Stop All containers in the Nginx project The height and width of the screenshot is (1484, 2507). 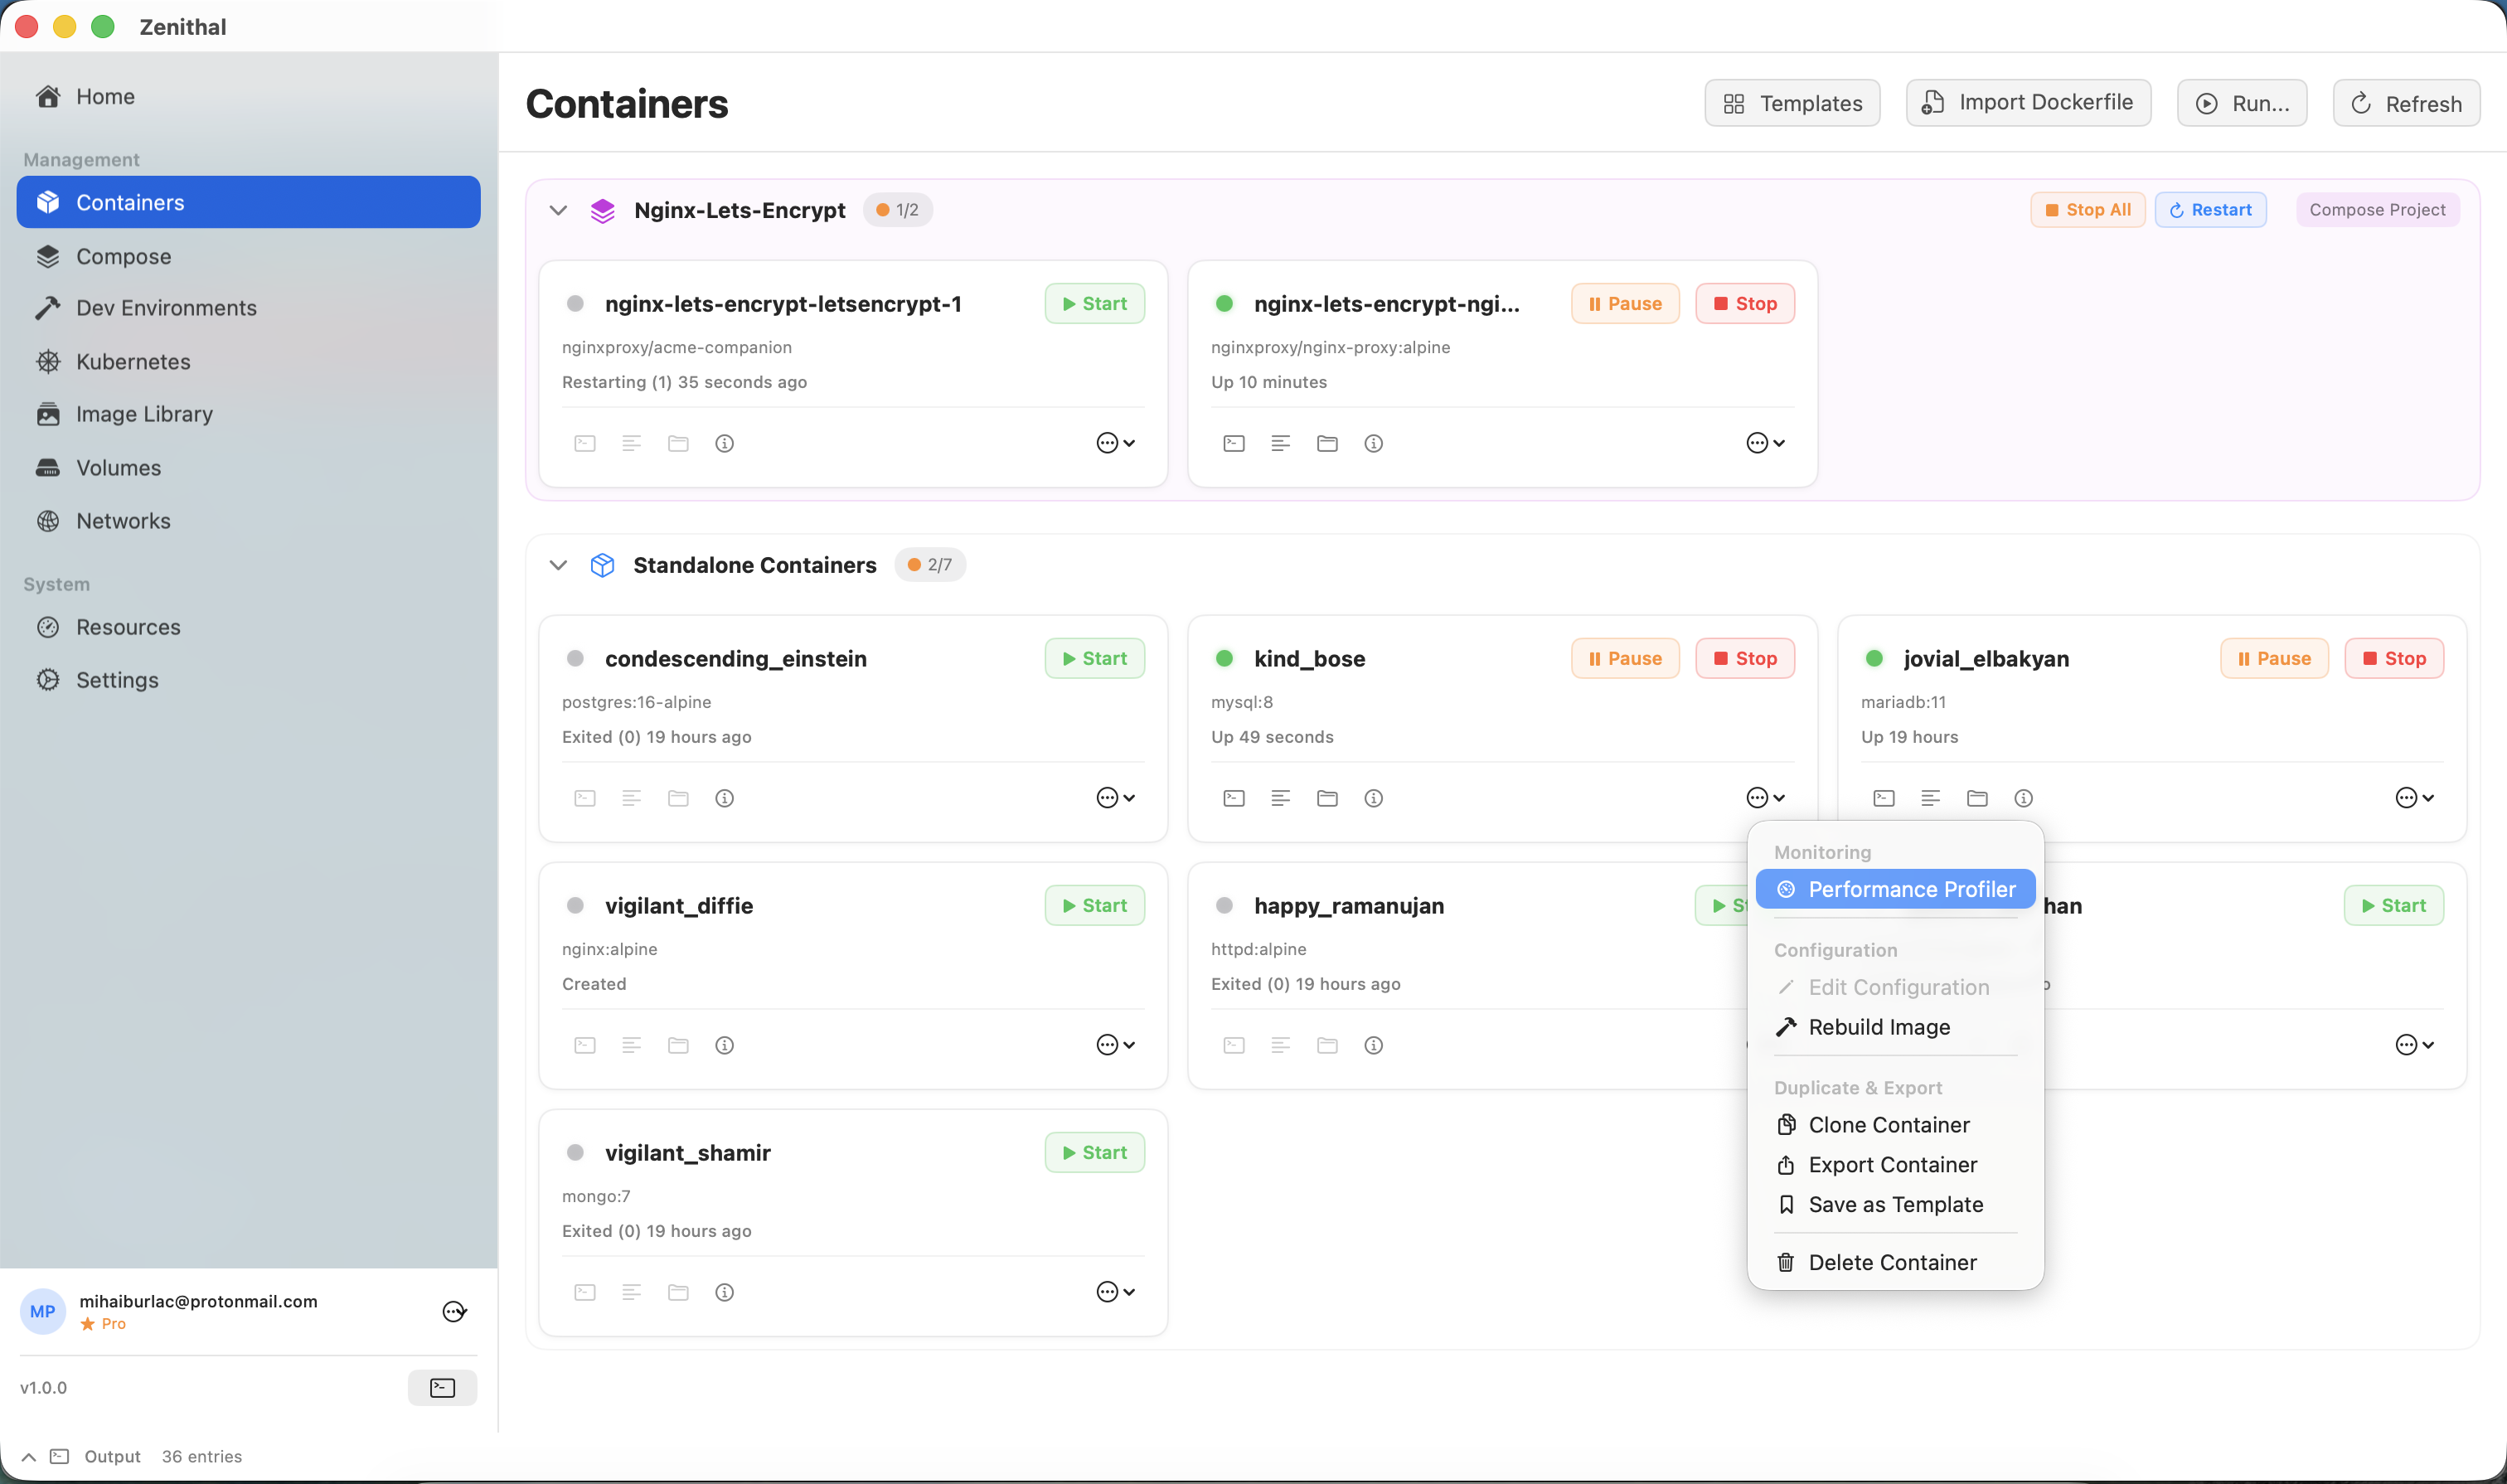coord(2087,209)
